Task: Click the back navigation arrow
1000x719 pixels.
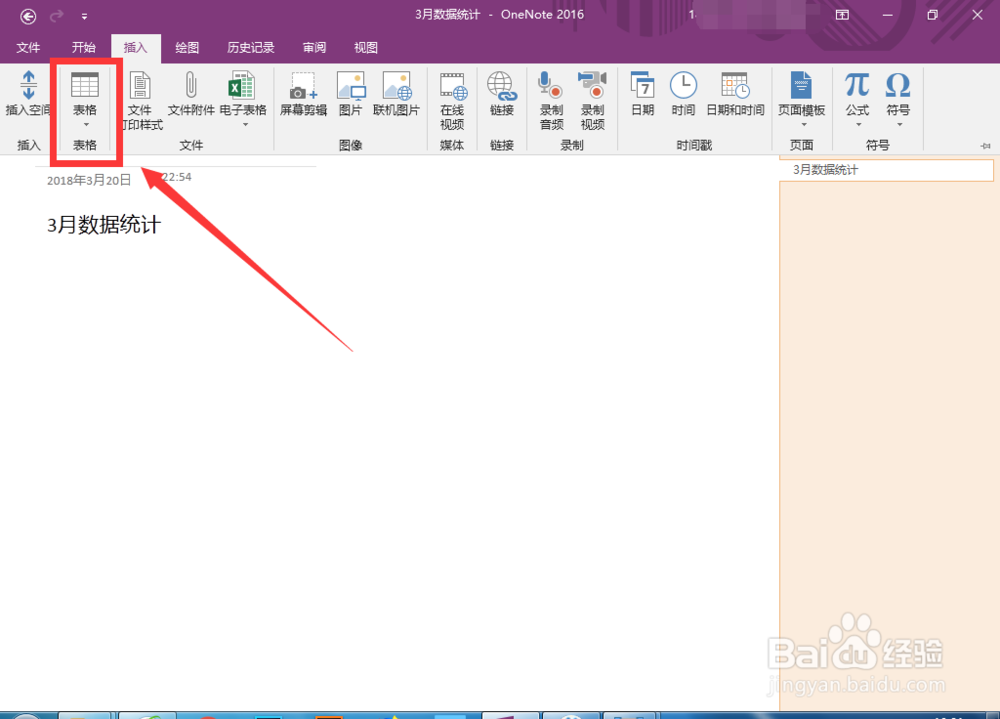Action: coord(27,15)
